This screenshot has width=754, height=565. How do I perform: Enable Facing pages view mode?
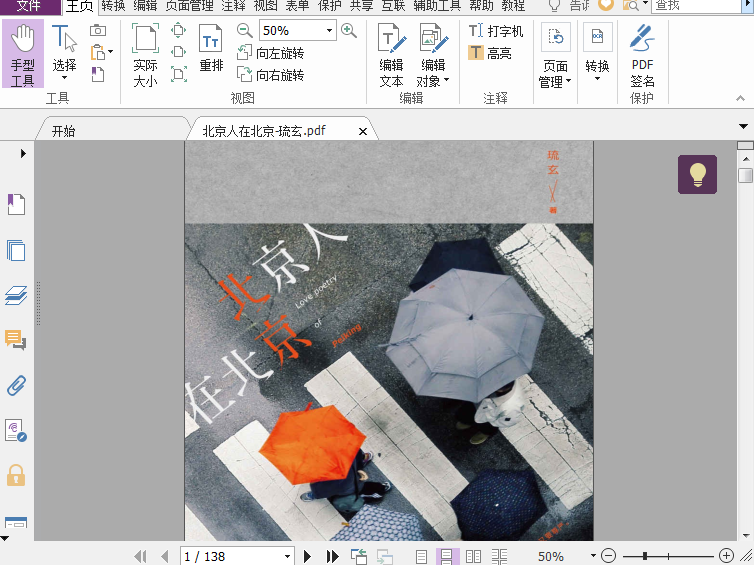tap(473, 557)
